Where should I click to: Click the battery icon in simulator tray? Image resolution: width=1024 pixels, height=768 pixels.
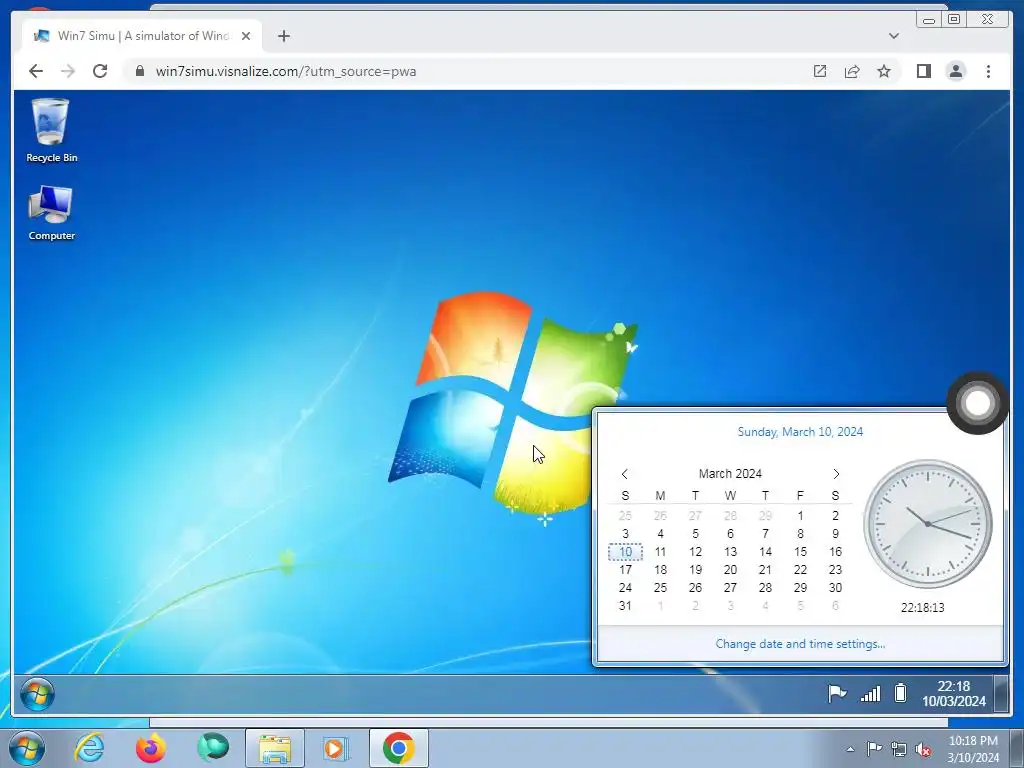[x=901, y=692]
